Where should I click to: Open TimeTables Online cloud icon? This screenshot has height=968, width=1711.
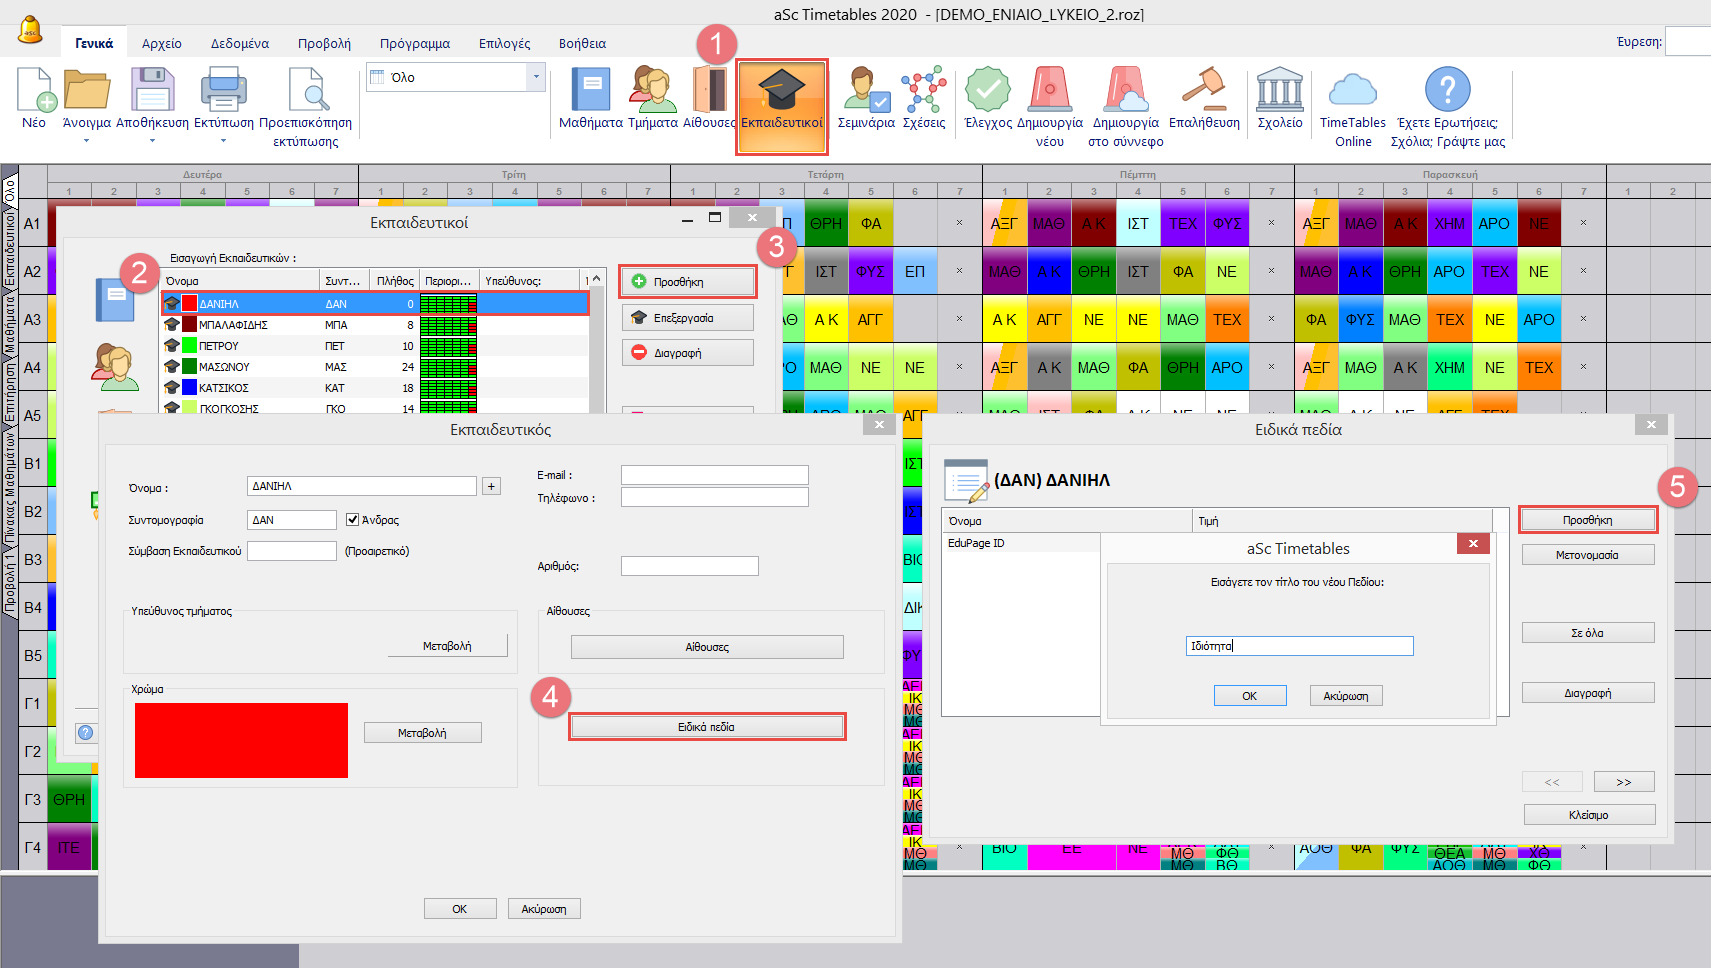pos(1352,98)
